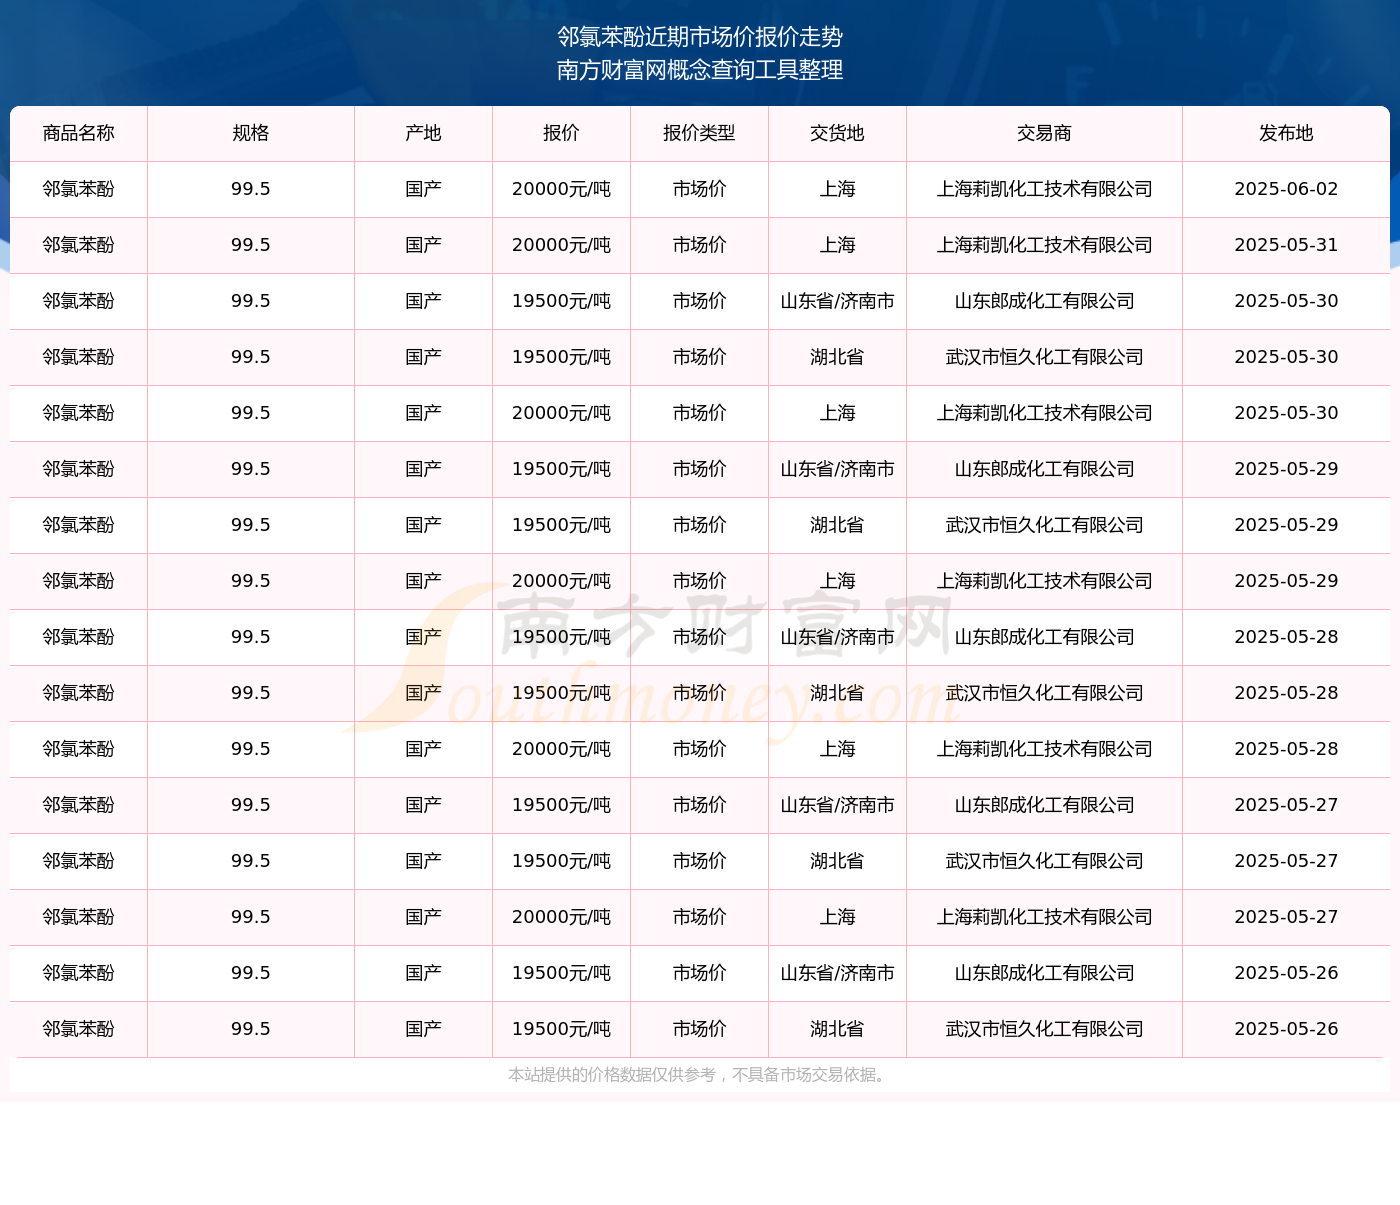Select the date cell 2025-06-02
The height and width of the screenshot is (1205, 1400).
[x=1287, y=189]
